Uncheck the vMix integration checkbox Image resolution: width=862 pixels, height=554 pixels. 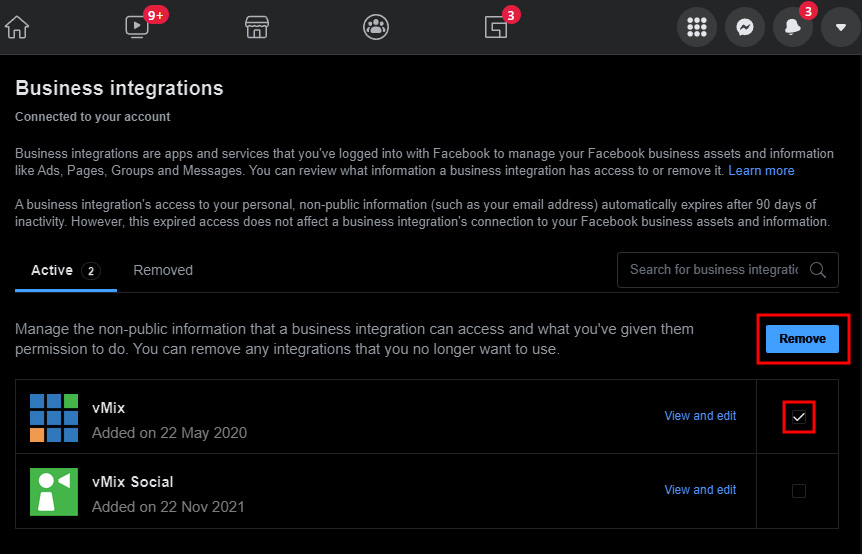tap(798, 417)
